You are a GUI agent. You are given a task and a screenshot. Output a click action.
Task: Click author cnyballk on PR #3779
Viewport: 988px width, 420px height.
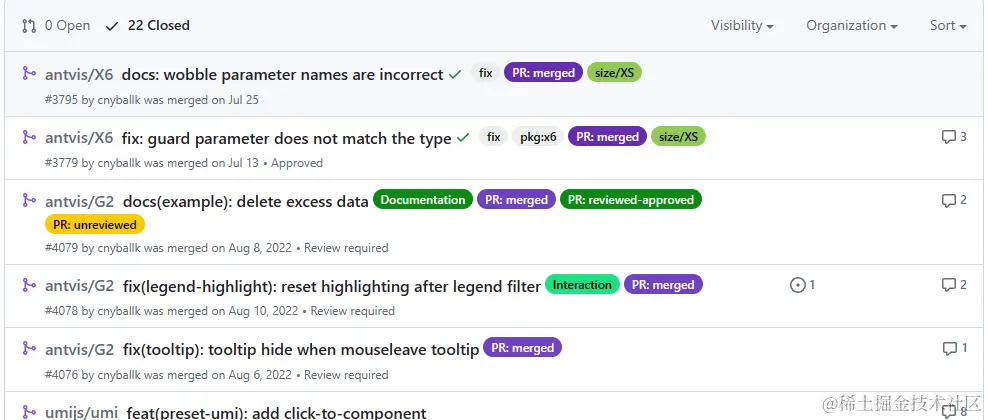(119, 163)
